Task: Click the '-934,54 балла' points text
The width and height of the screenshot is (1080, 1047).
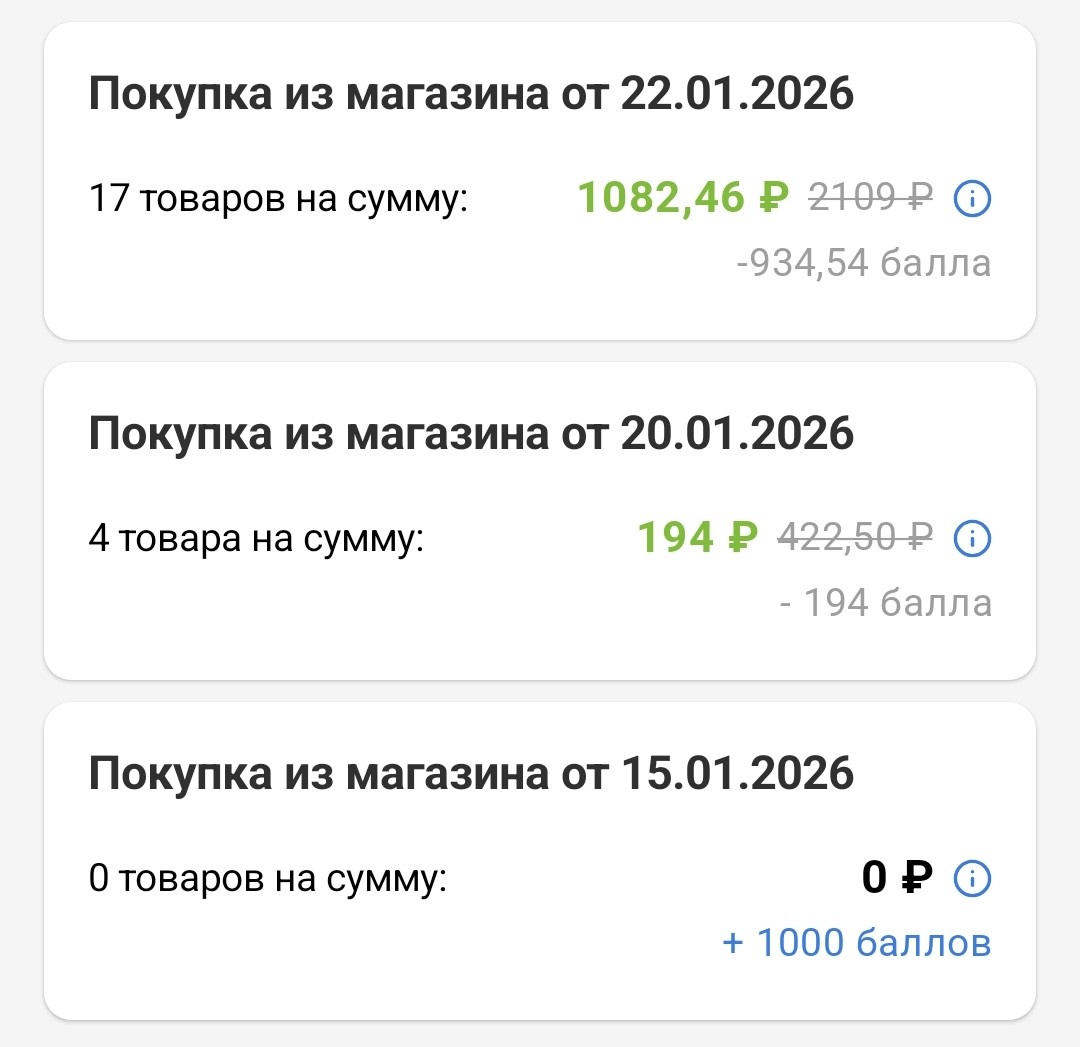Action: 863,263
